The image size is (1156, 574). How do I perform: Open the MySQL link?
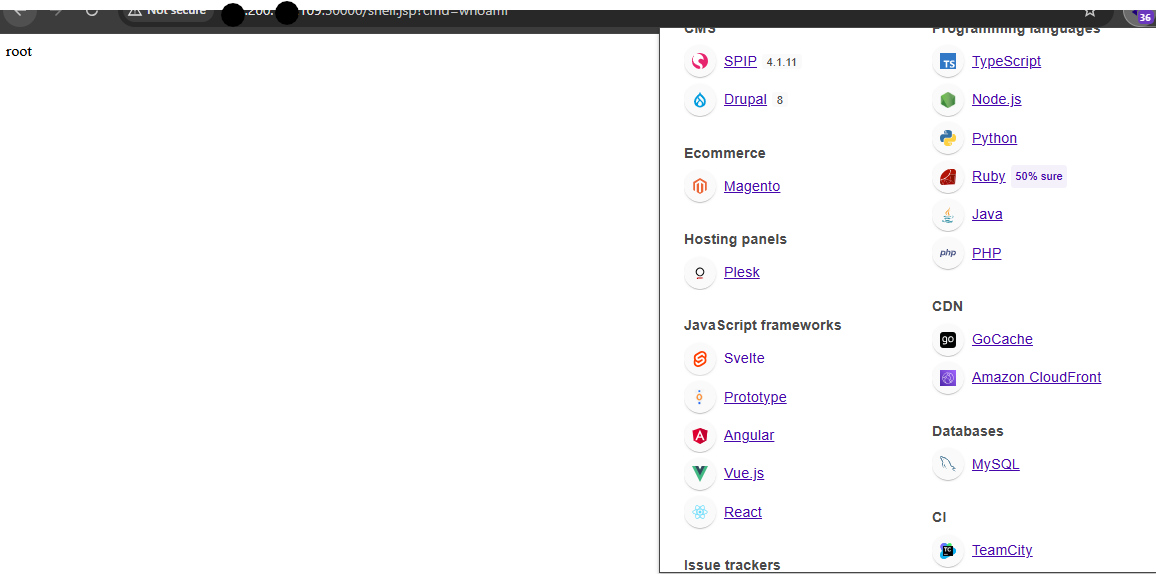[x=995, y=465]
